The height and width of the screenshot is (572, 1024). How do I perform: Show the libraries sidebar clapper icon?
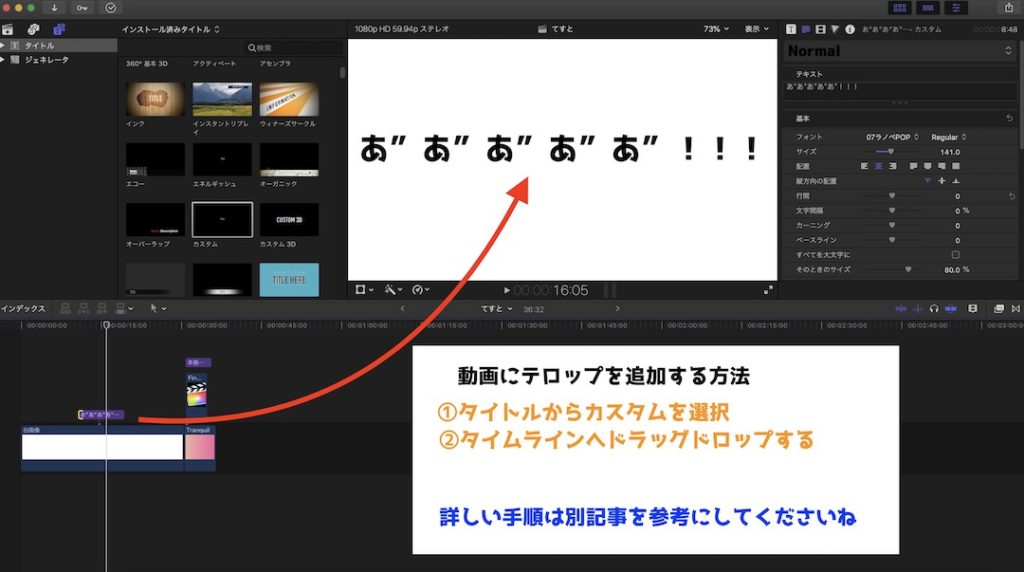[x=8, y=29]
